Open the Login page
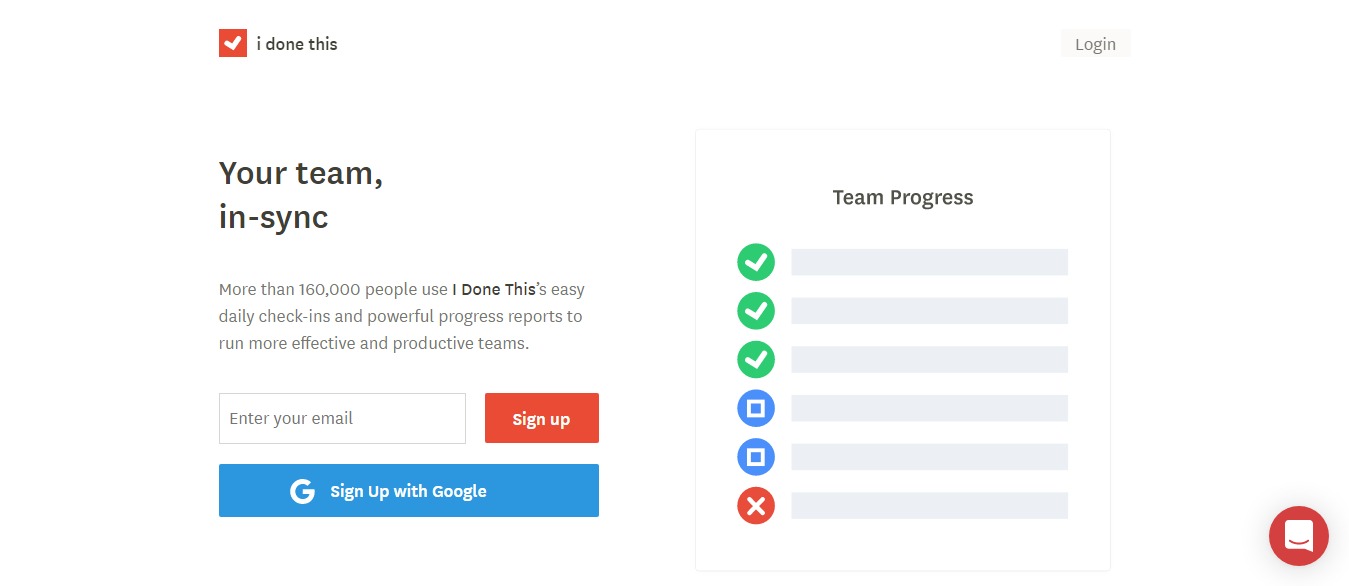 (1095, 44)
